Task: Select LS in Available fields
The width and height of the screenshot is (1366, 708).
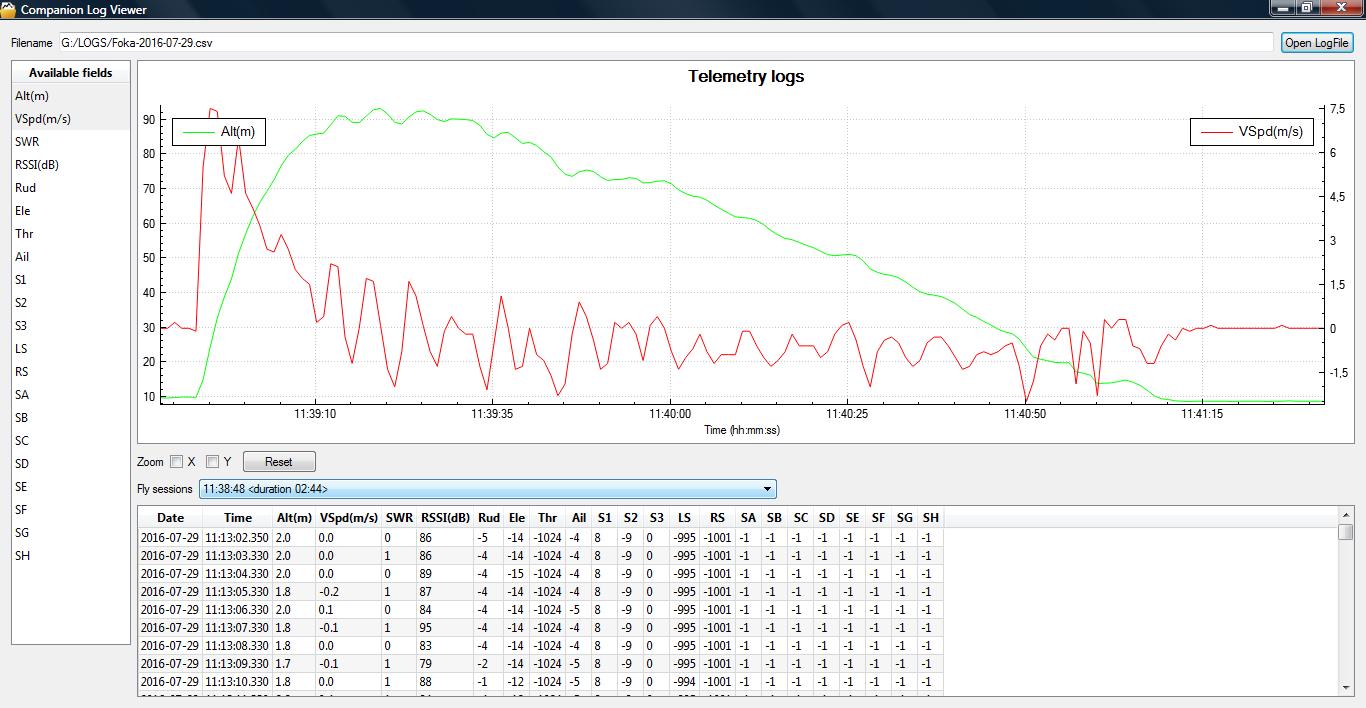Action: pos(71,349)
